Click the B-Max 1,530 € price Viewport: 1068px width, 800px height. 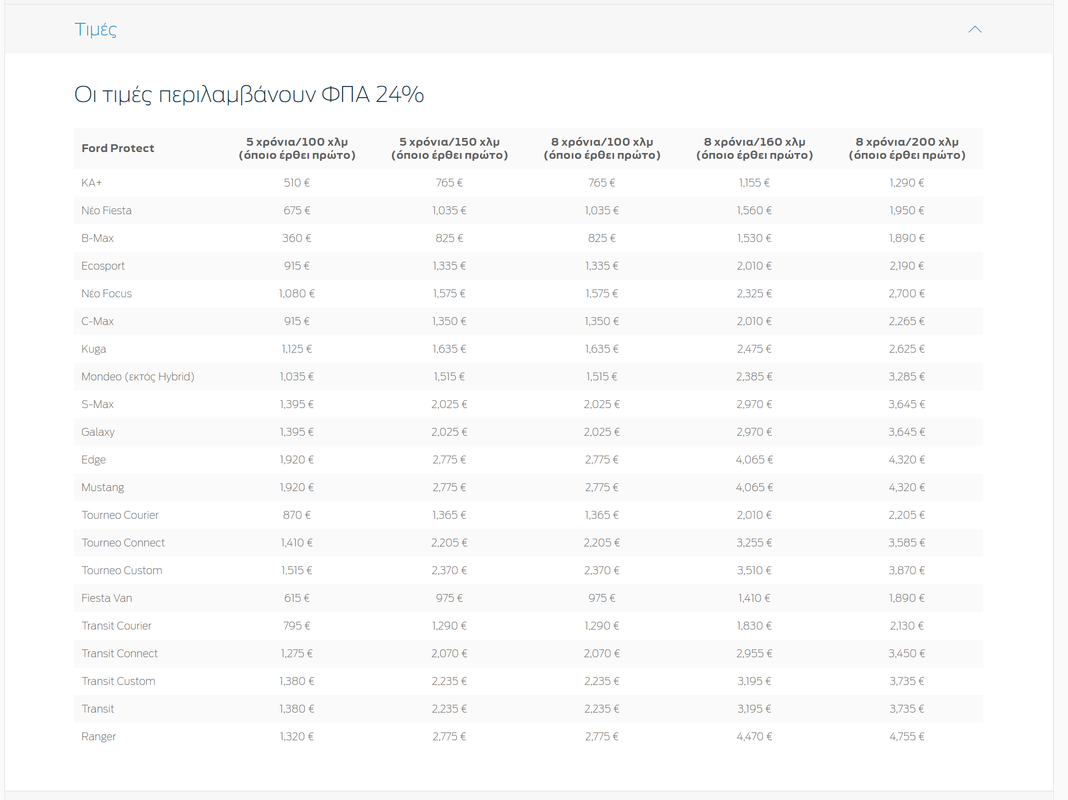[x=755, y=238]
